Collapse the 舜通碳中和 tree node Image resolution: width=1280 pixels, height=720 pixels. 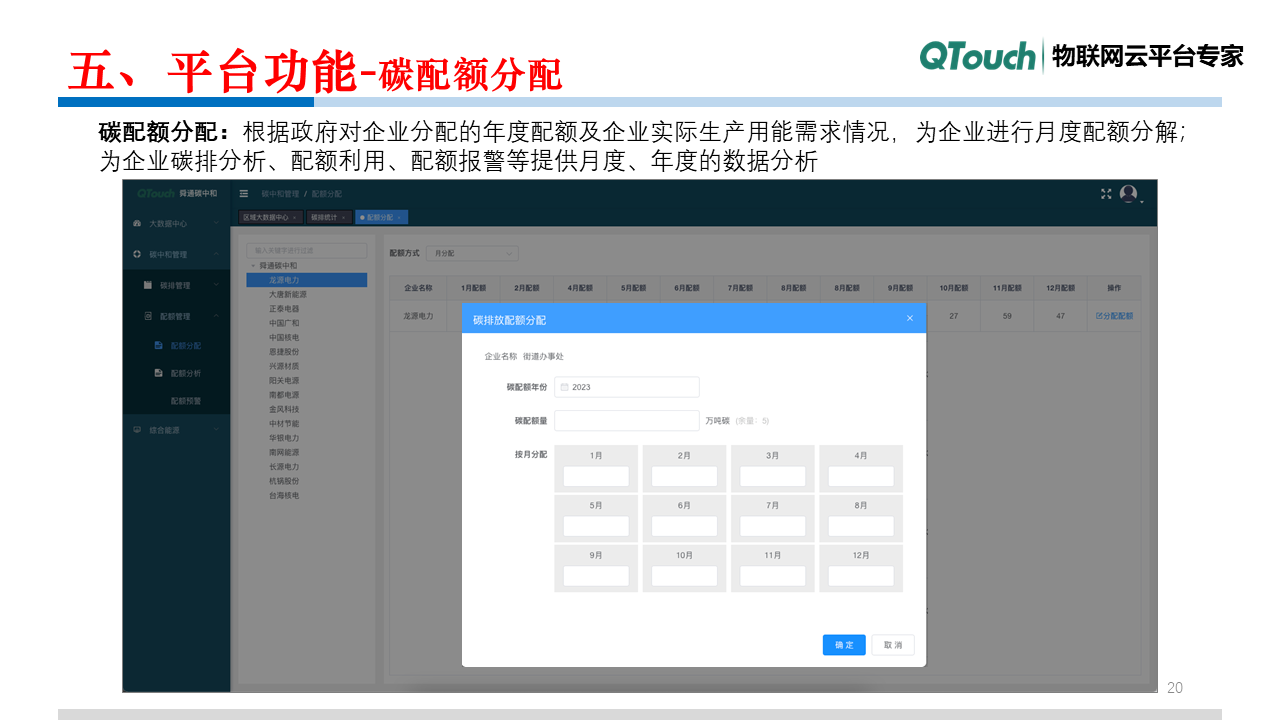(x=253, y=266)
